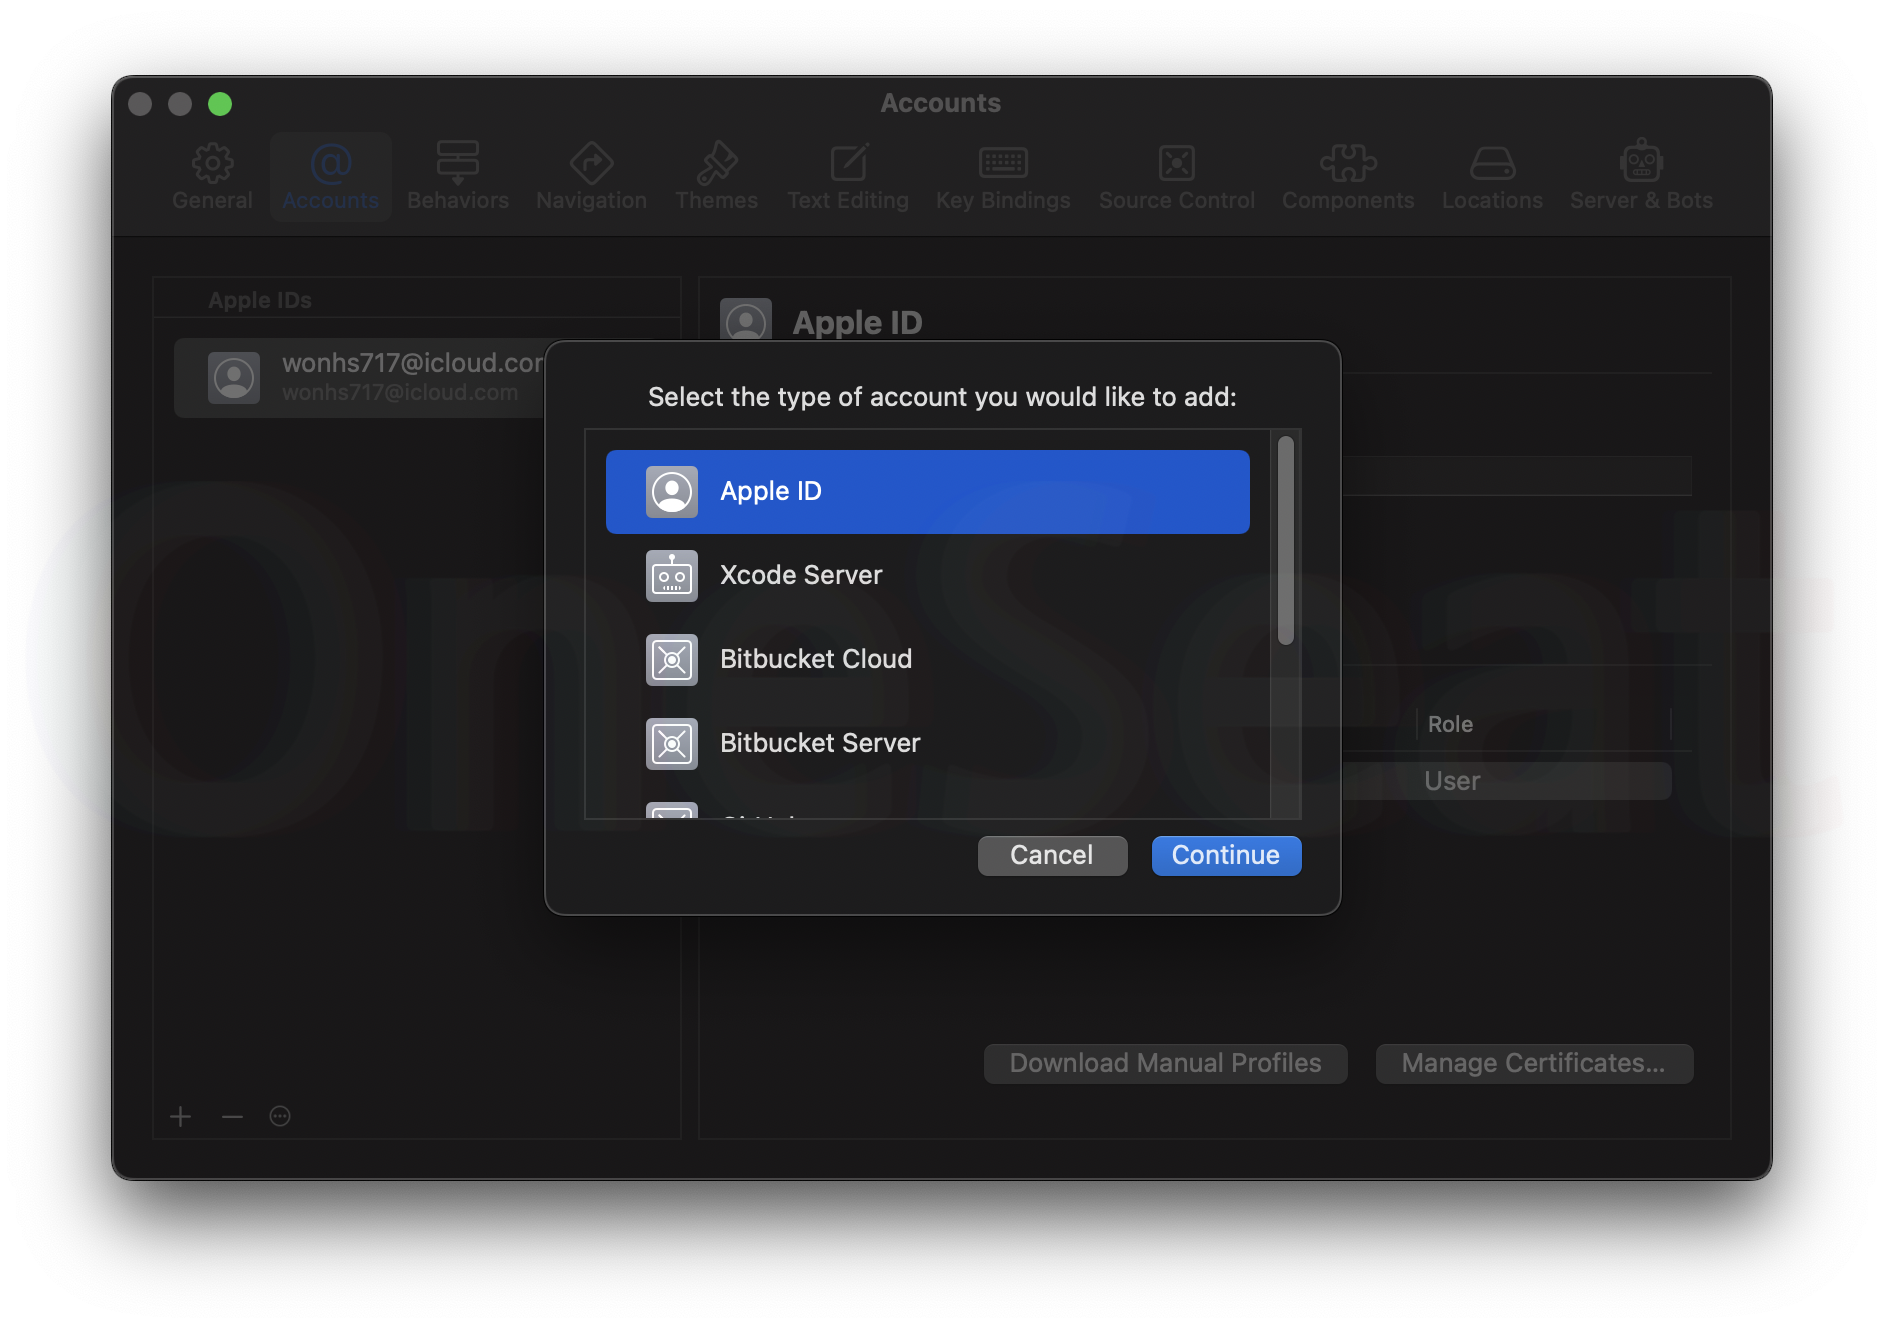Viewport: 1884px width, 1328px height.
Task: Open the Server & Bots preferences tab
Action: [1641, 177]
